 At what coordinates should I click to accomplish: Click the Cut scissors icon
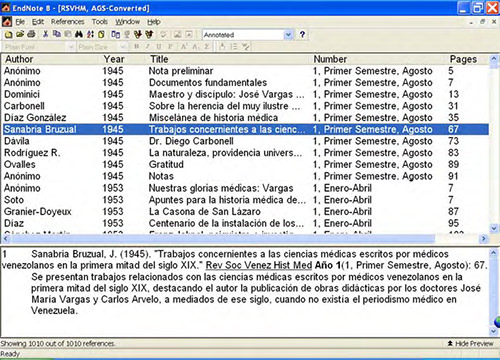tap(46, 34)
